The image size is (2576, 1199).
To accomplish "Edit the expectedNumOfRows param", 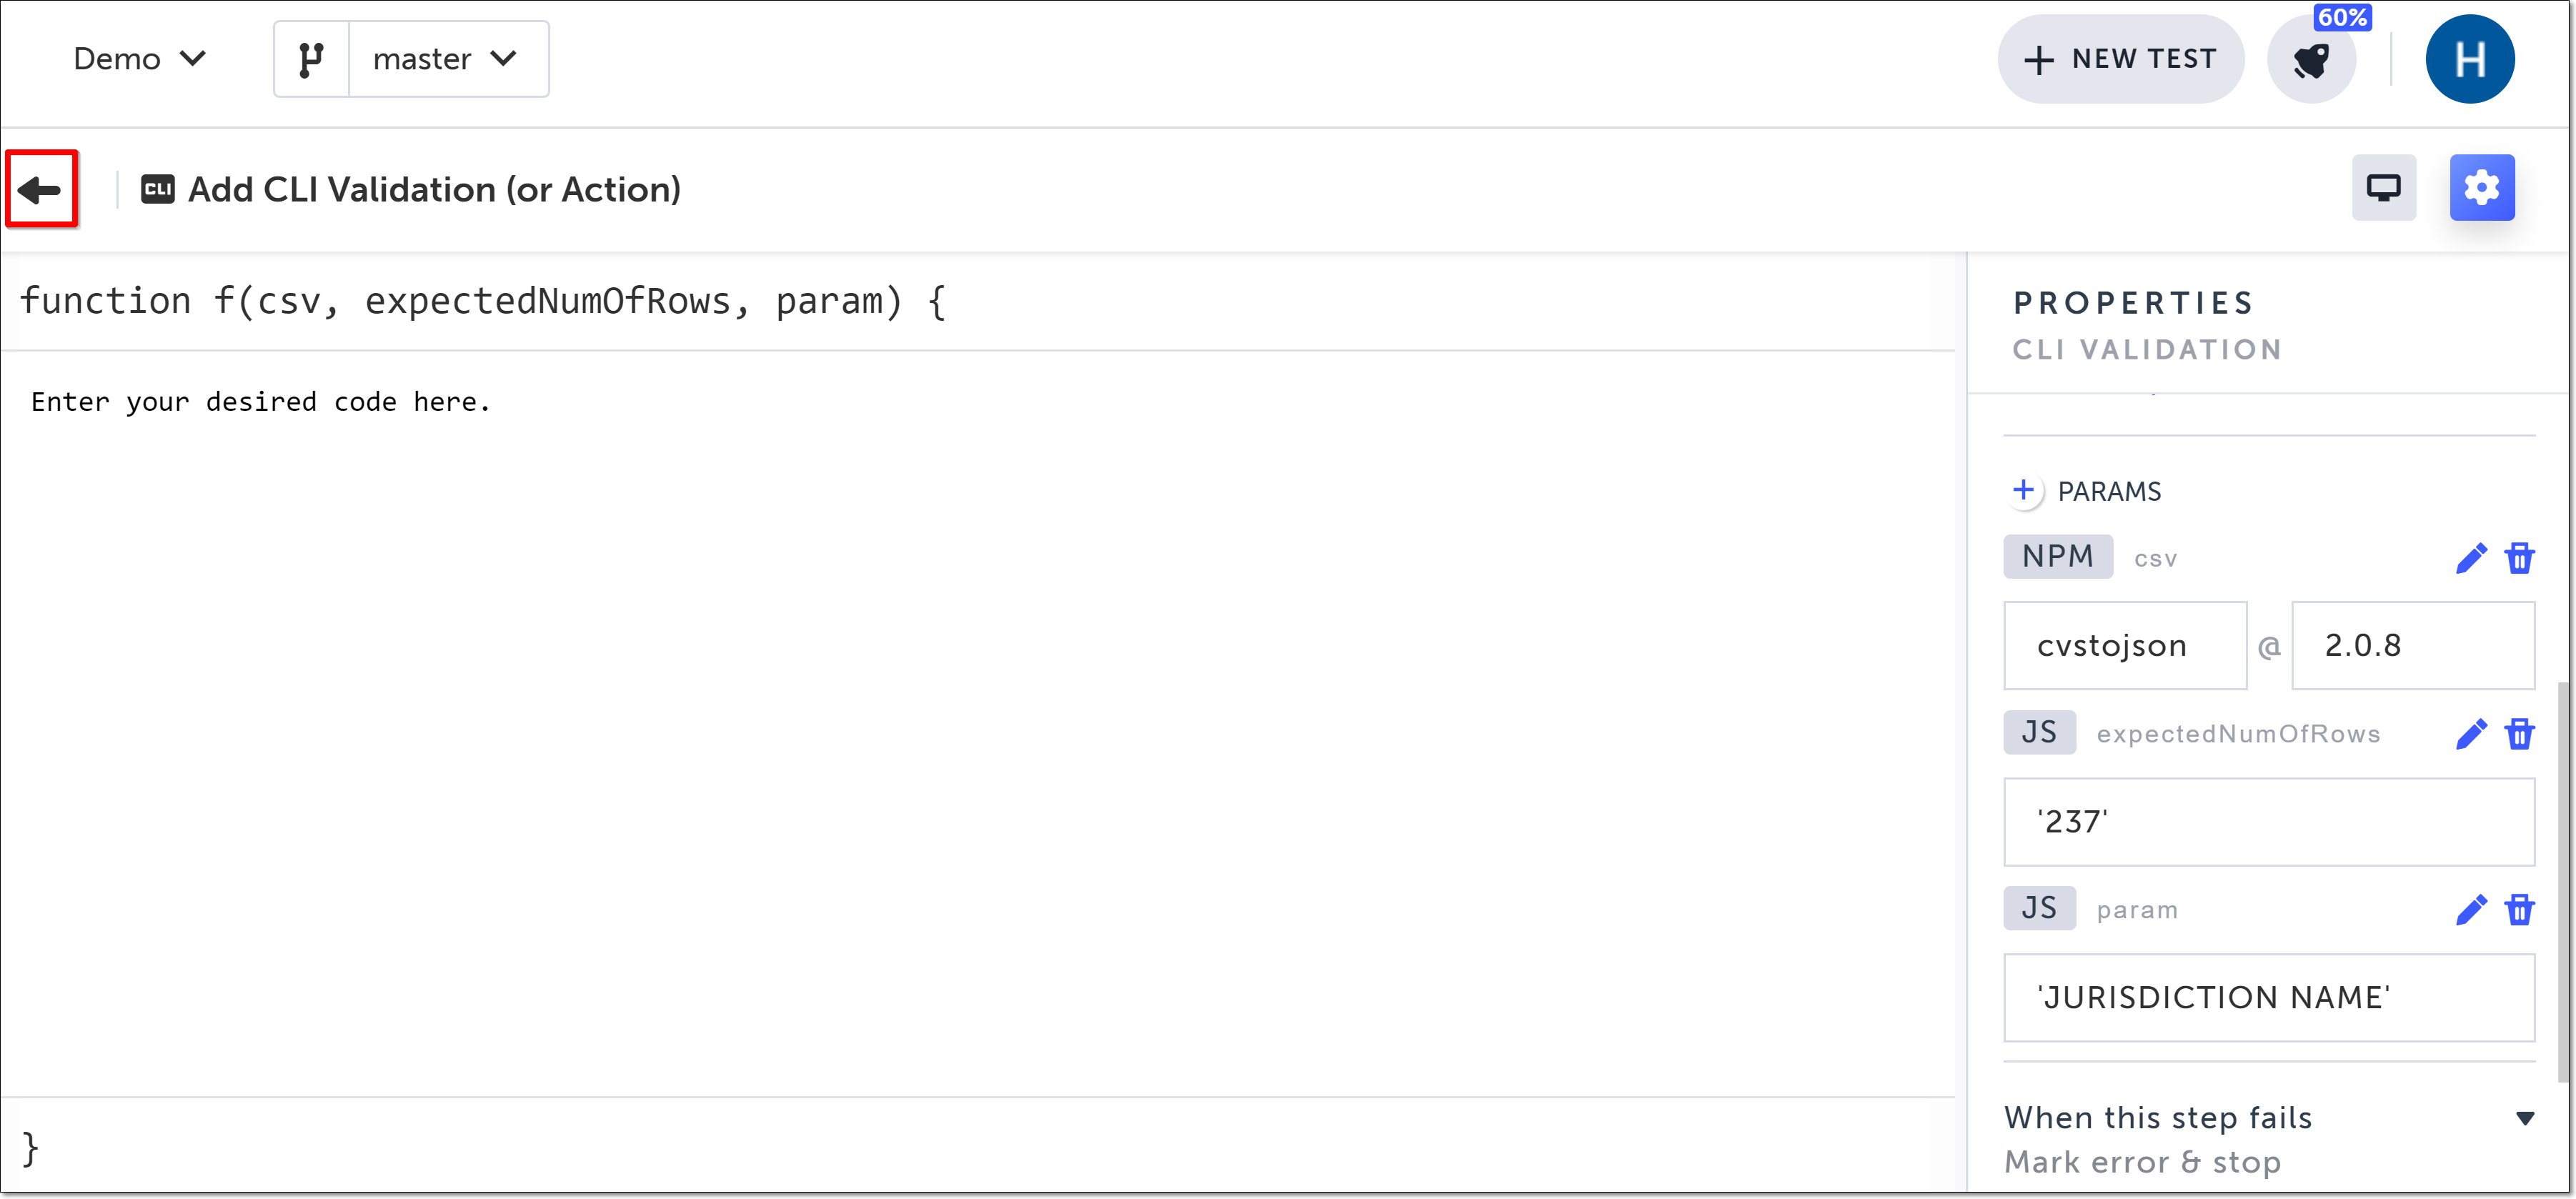I will pyautogui.click(x=2470, y=734).
